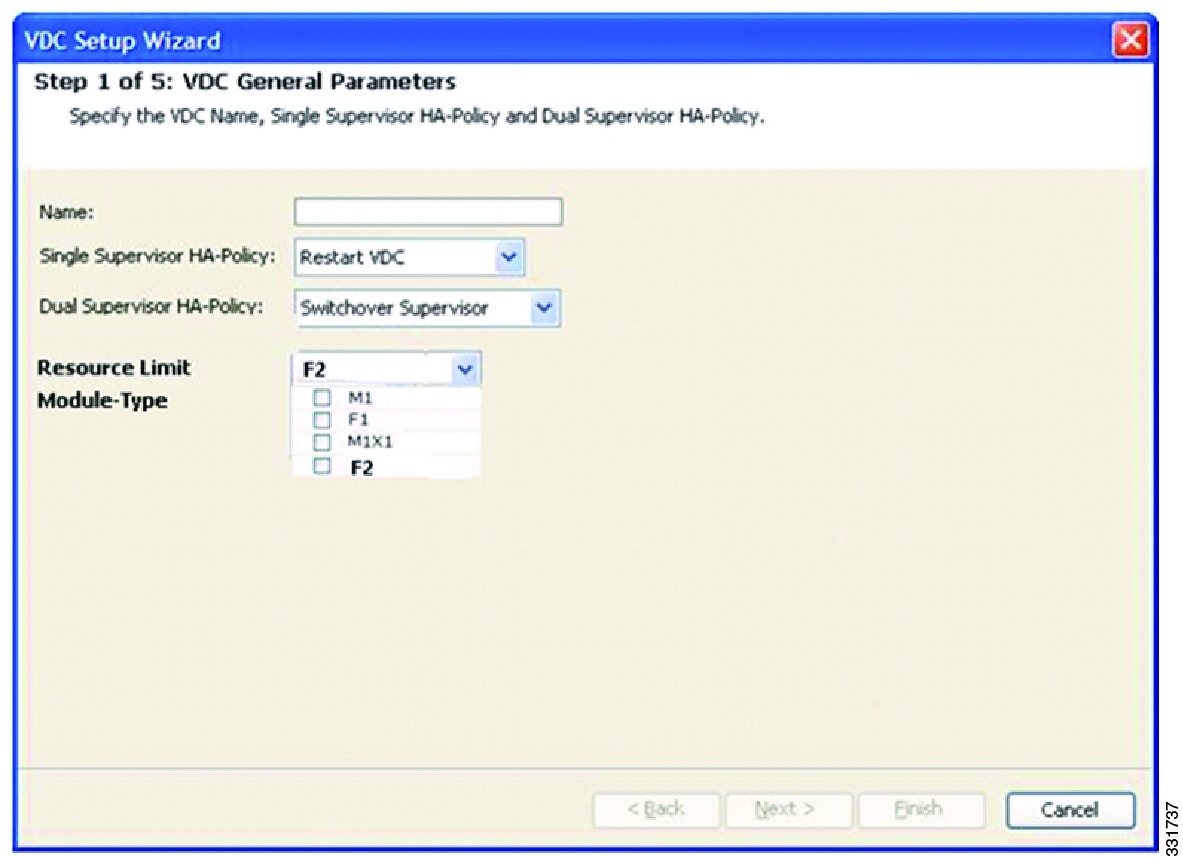Select F2 in the module list

coord(362,467)
